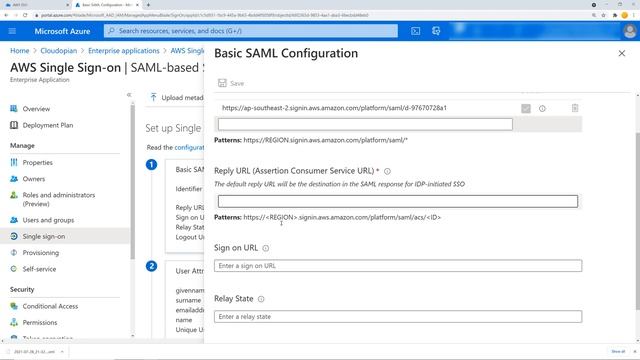Focus the Sign on URL field
The height and width of the screenshot is (360, 640).
tap(398, 266)
